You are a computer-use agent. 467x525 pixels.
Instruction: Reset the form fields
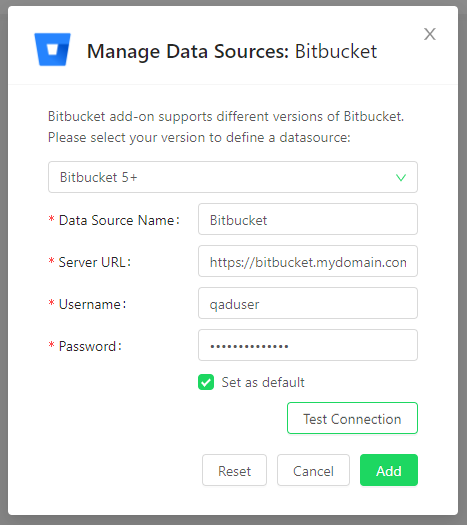(234, 470)
